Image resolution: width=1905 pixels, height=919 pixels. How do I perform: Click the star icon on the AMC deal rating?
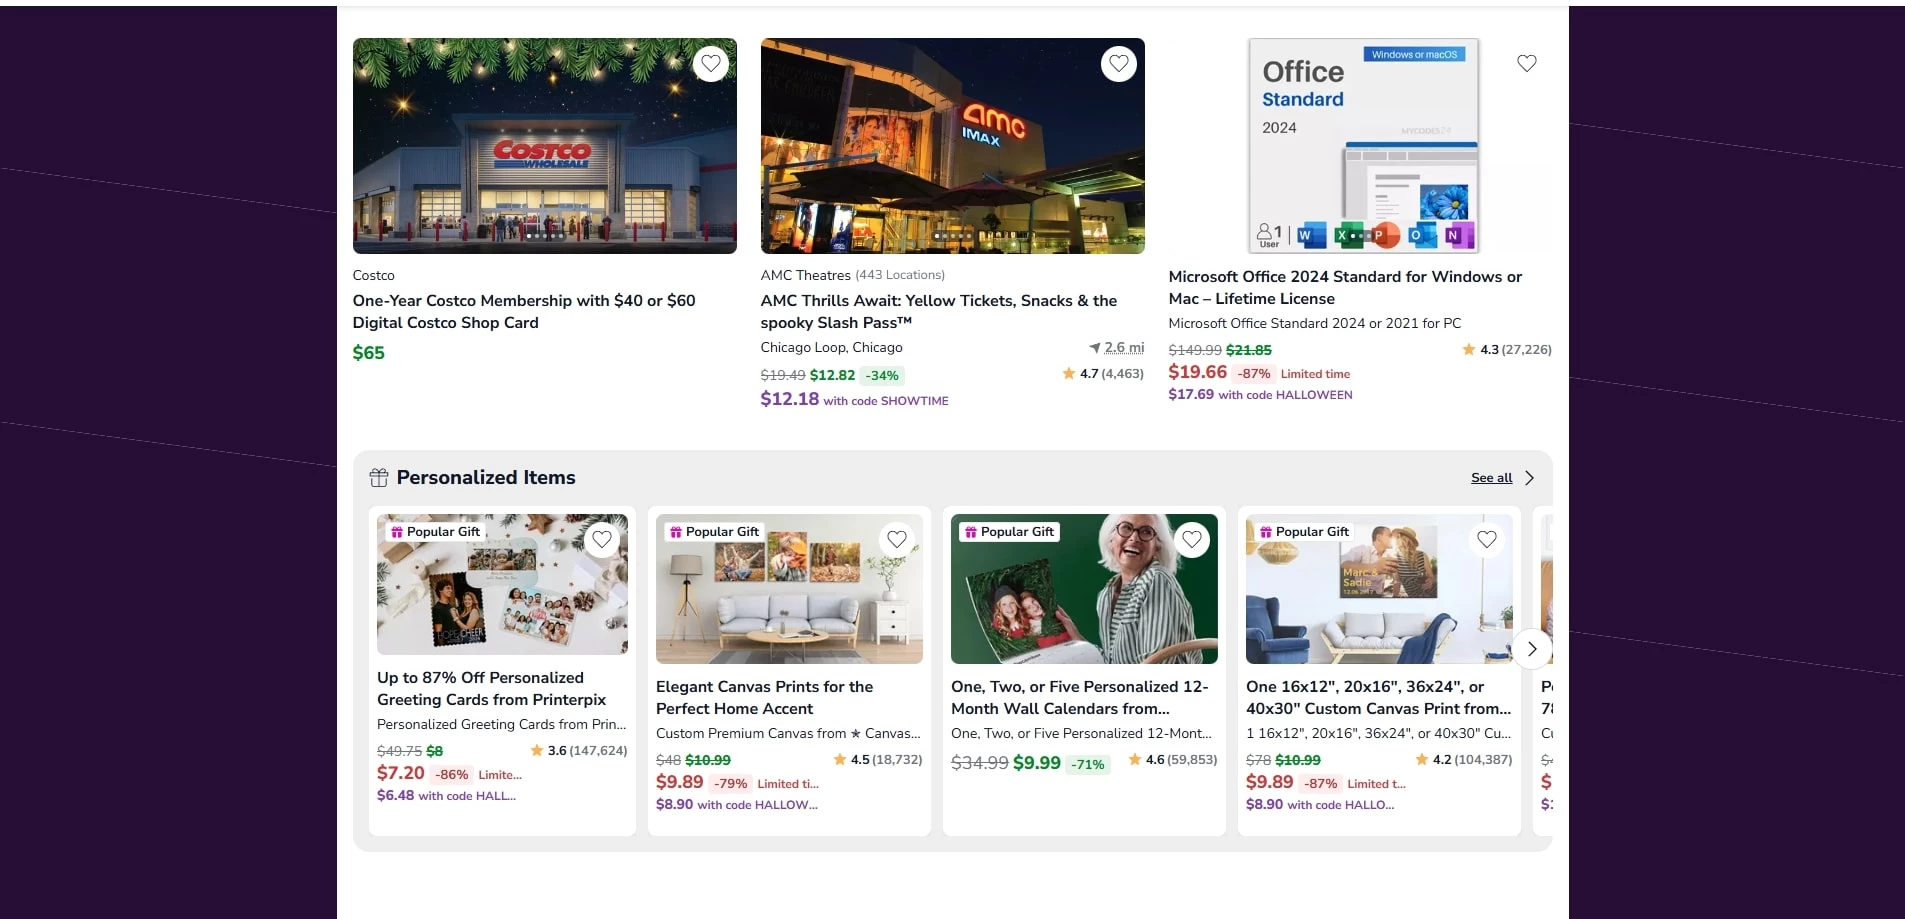pyautogui.click(x=1068, y=373)
